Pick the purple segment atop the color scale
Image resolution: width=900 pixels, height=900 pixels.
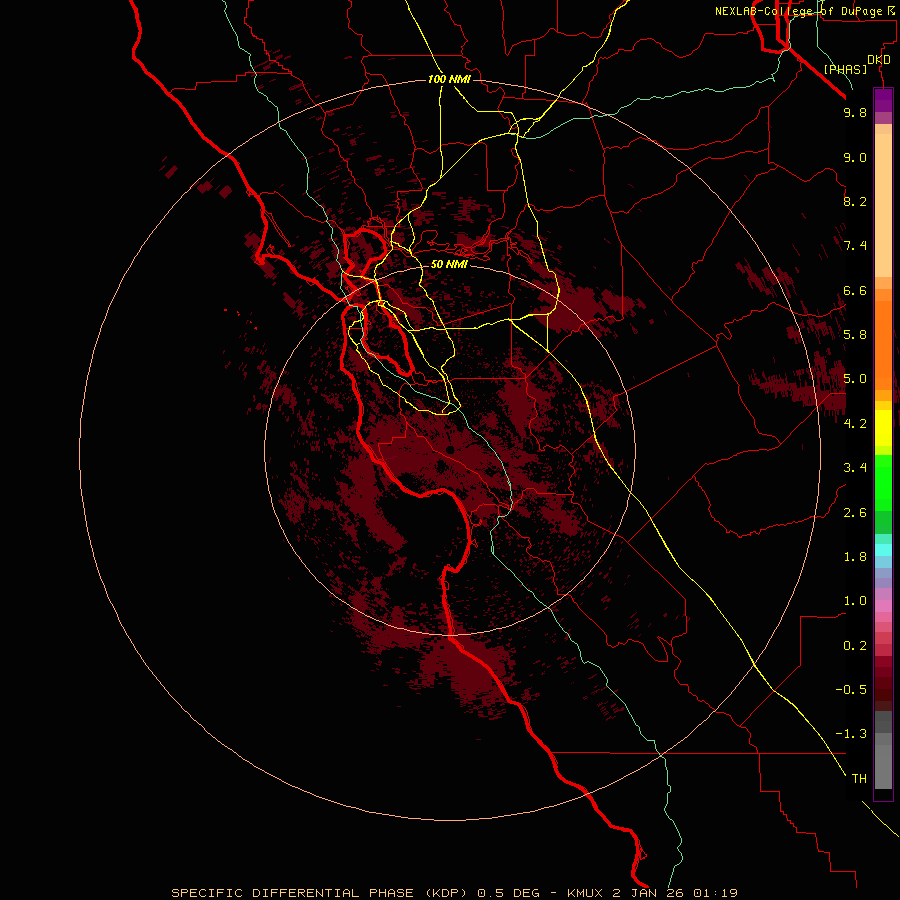coord(883,100)
